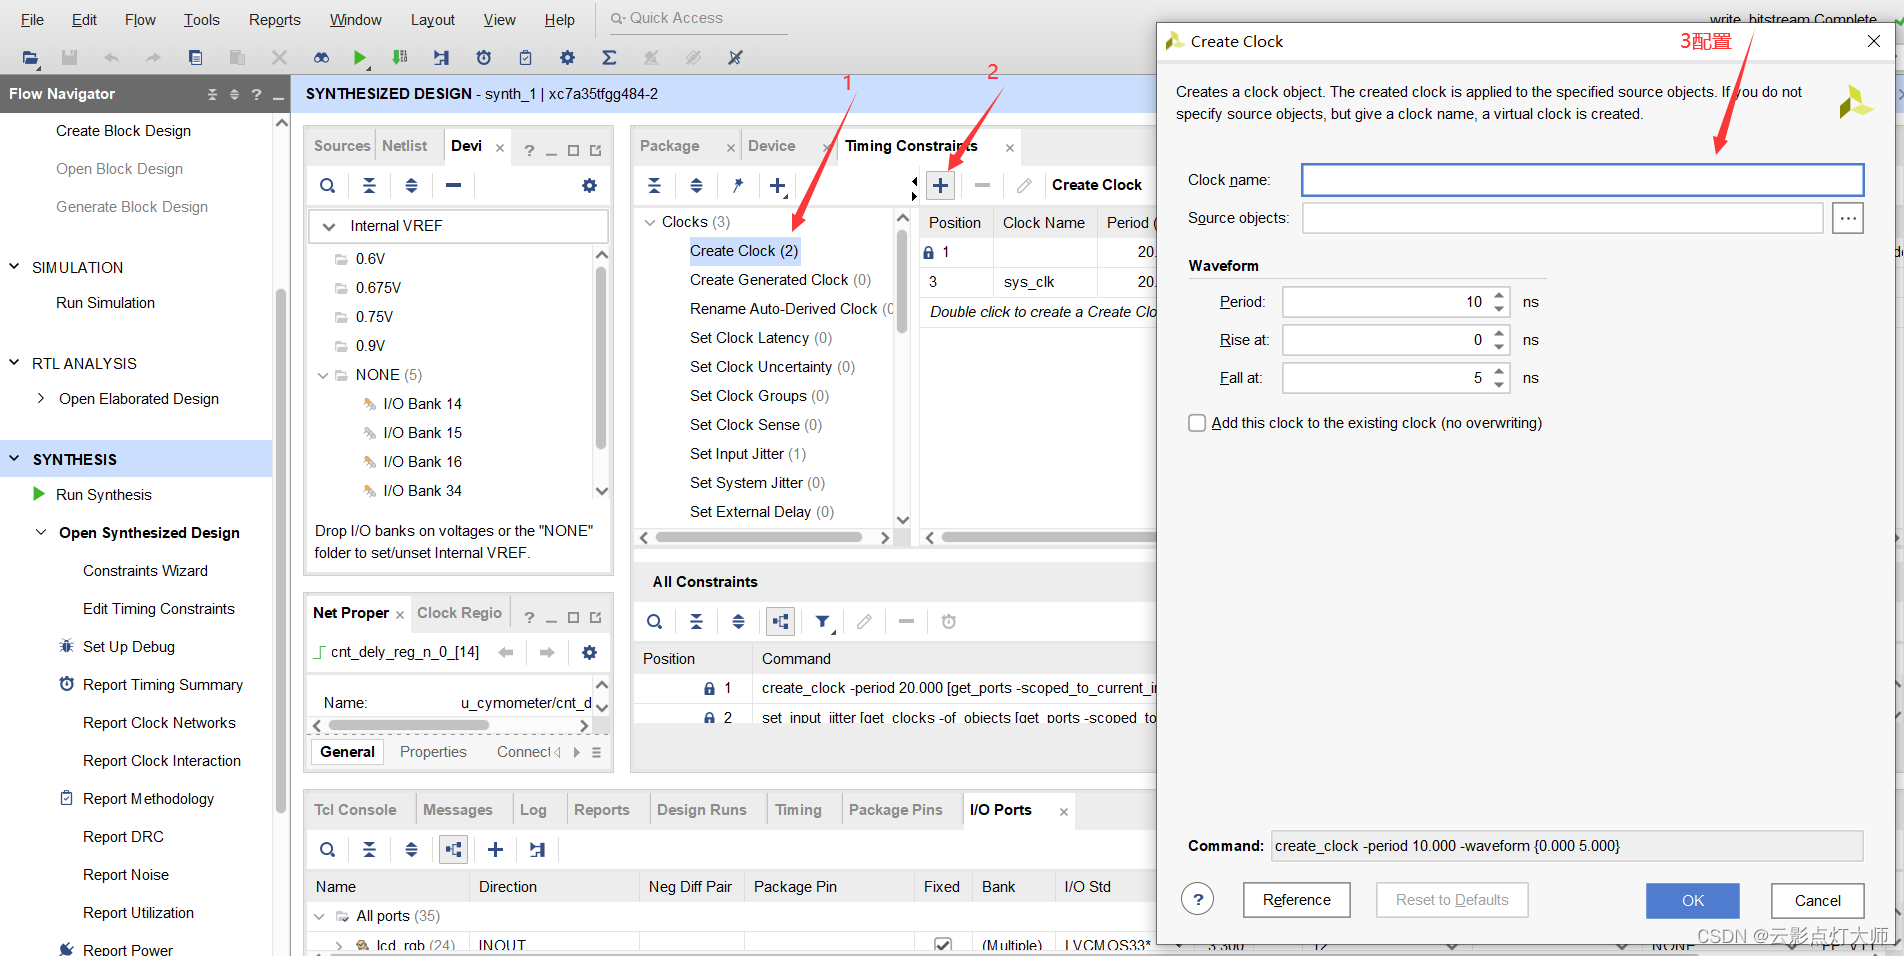Click the clipboard check icon in main toolbar
This screenshot has height=956, width=1904.
[526, 58]
